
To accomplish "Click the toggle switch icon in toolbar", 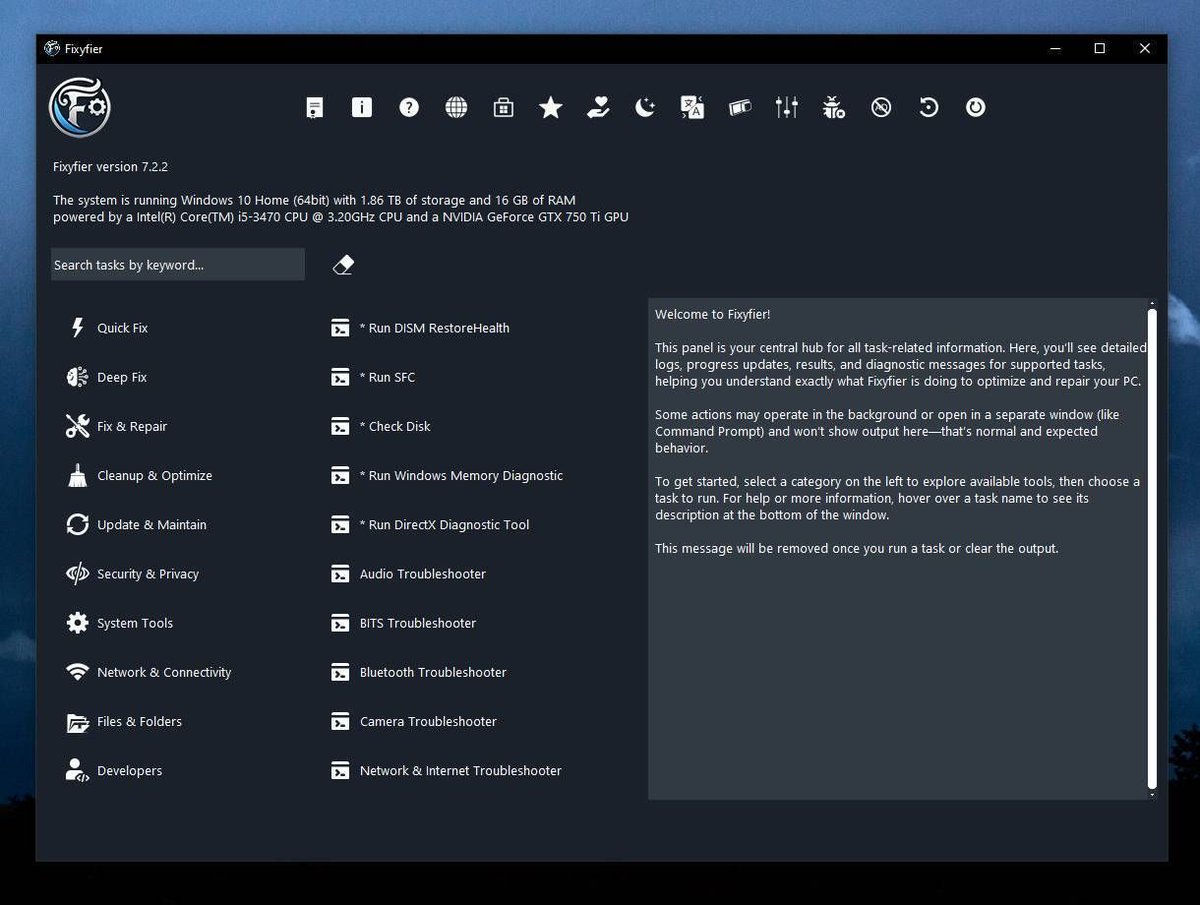I will [740, 107].
